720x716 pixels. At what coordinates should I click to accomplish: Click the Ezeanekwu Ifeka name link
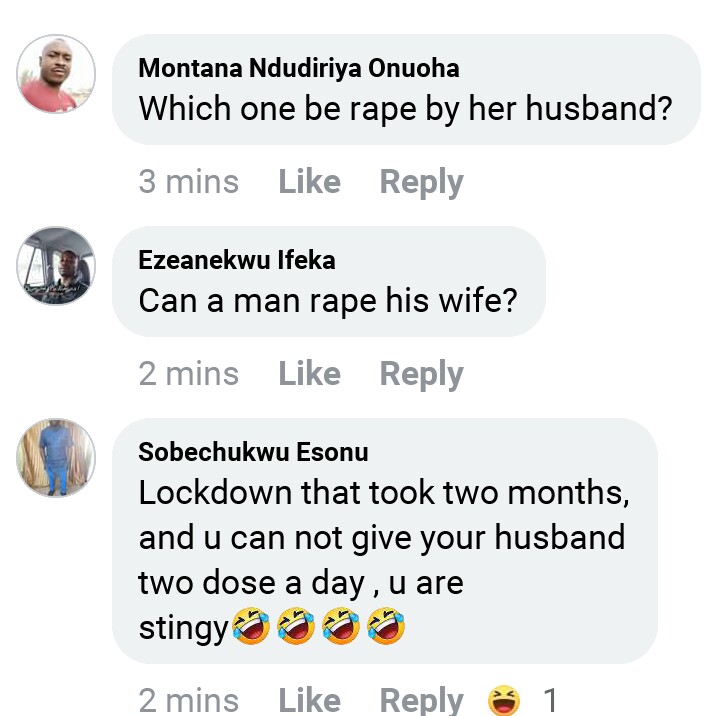pos(237,260)
